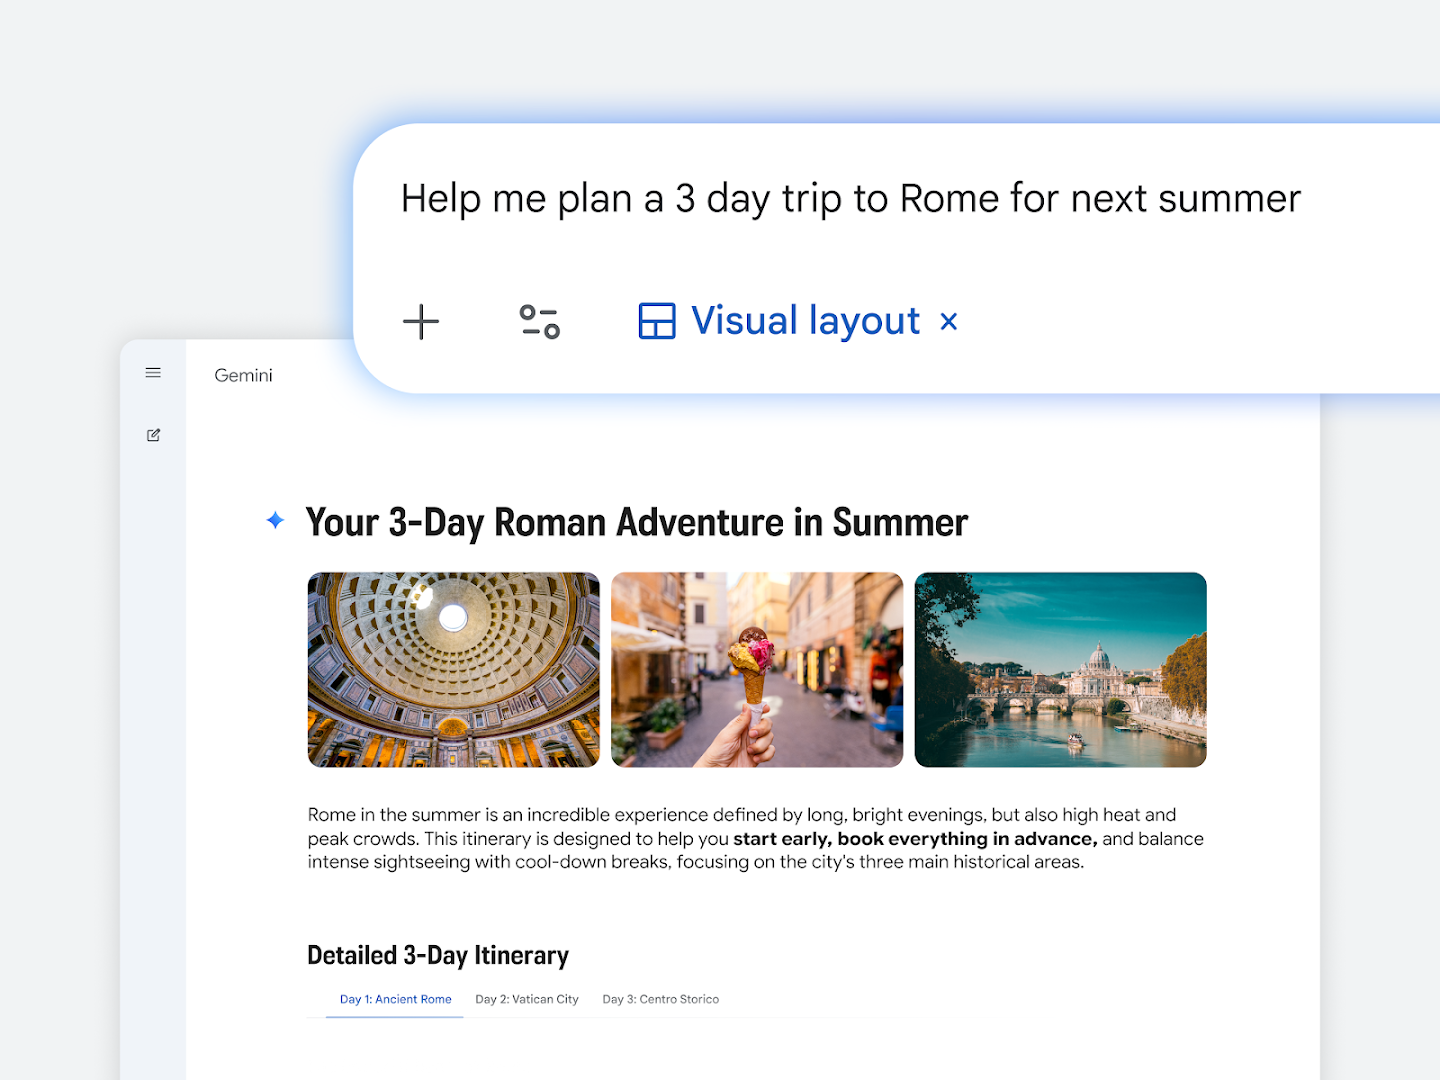This screenshot has width=1440, height=1080.
Task: Click the plus icon to attach a file
Action: tap(420, 322)
